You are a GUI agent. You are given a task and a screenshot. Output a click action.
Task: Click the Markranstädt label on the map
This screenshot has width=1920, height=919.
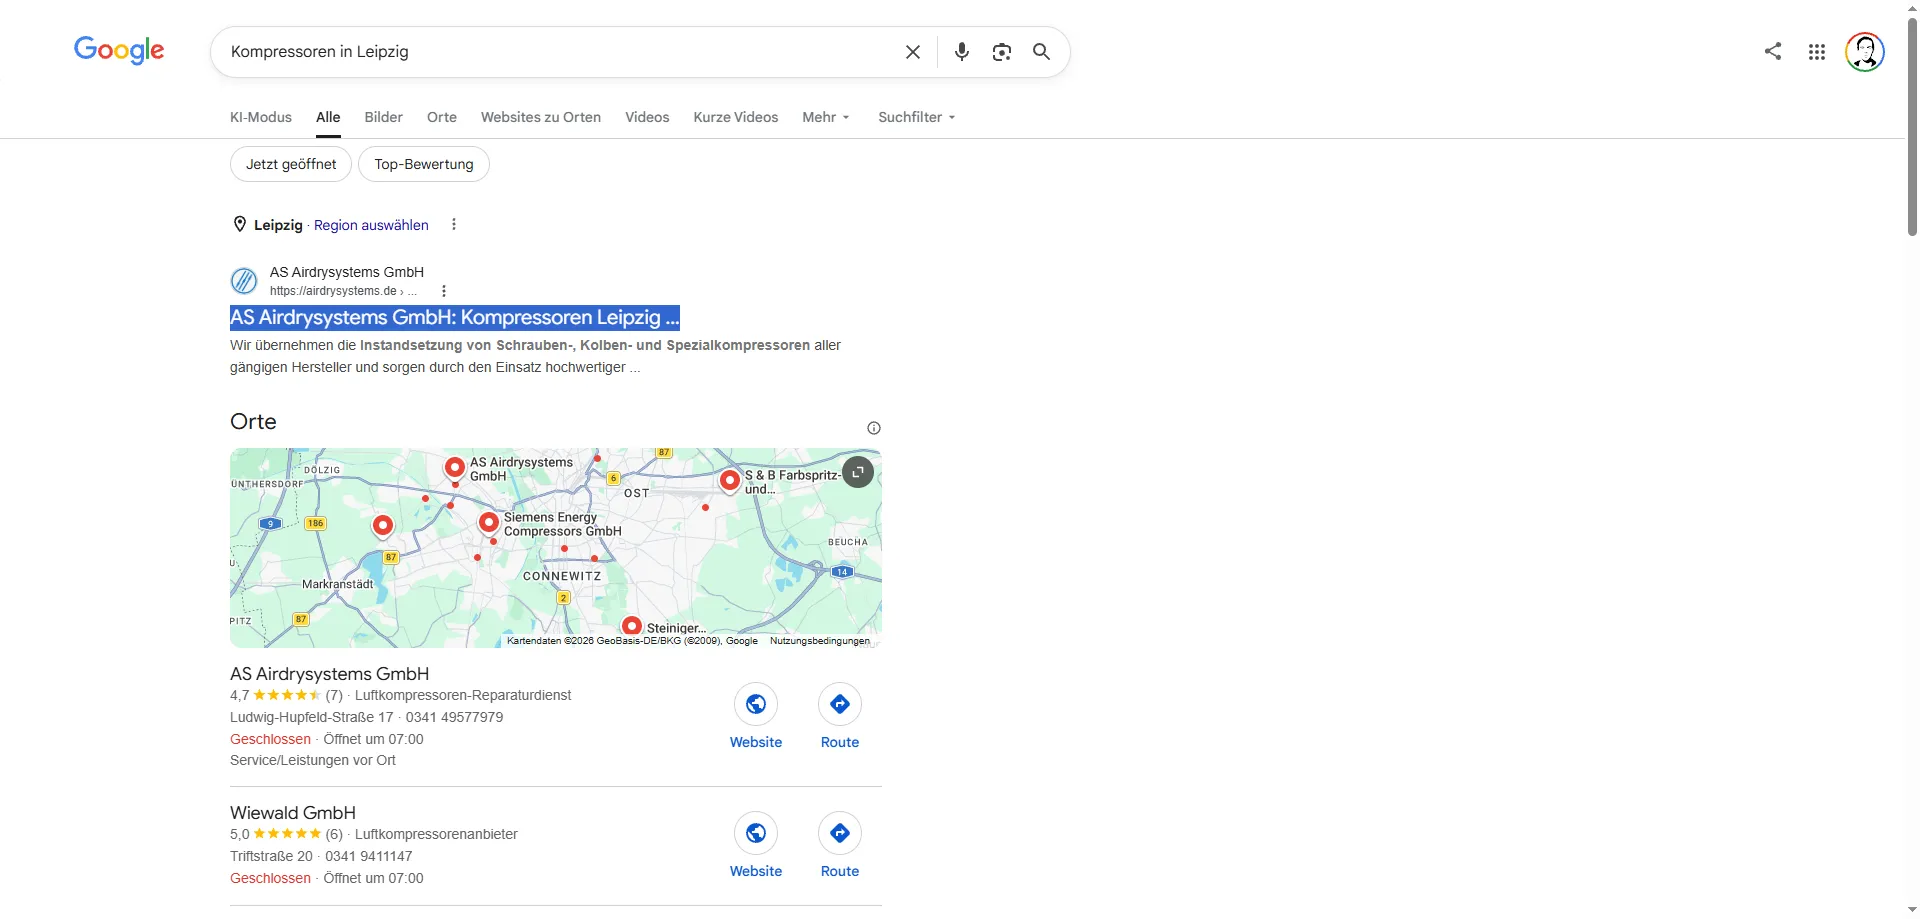point(338,584)
